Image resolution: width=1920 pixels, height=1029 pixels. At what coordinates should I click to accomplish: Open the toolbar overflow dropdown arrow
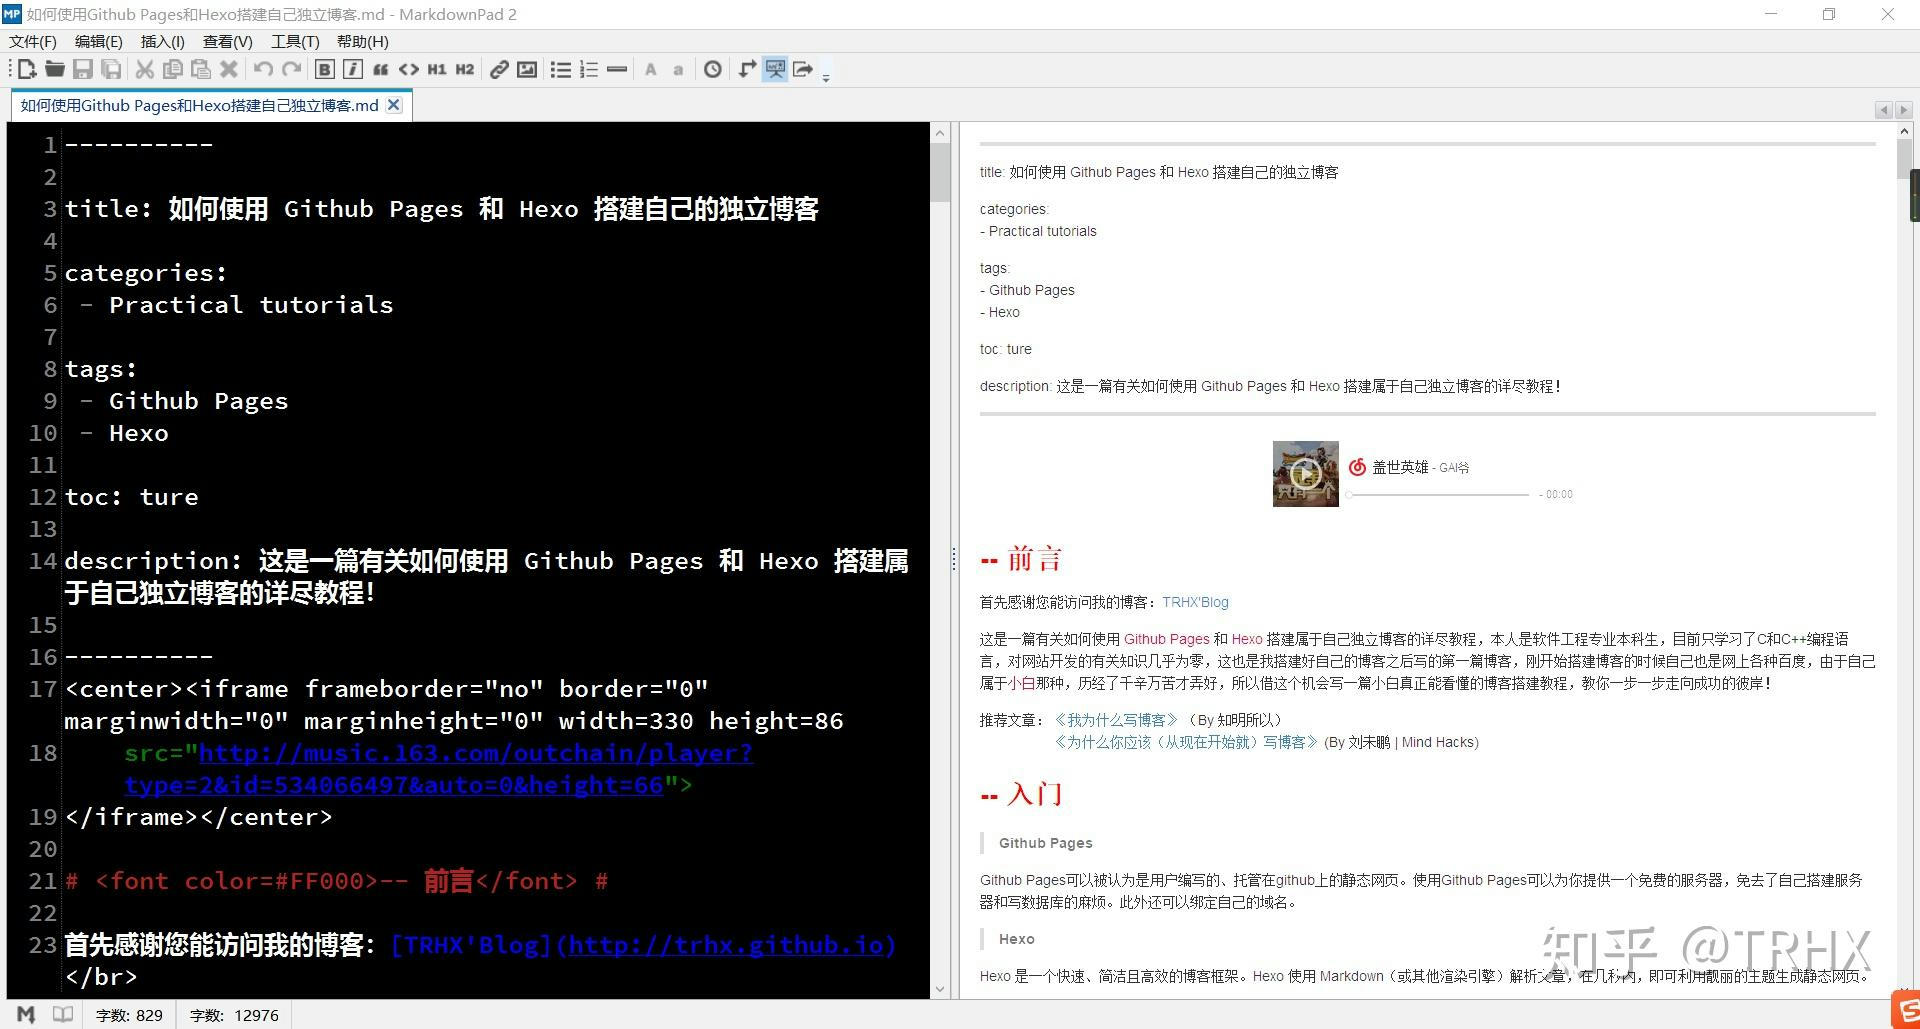(x=826, y=75)
